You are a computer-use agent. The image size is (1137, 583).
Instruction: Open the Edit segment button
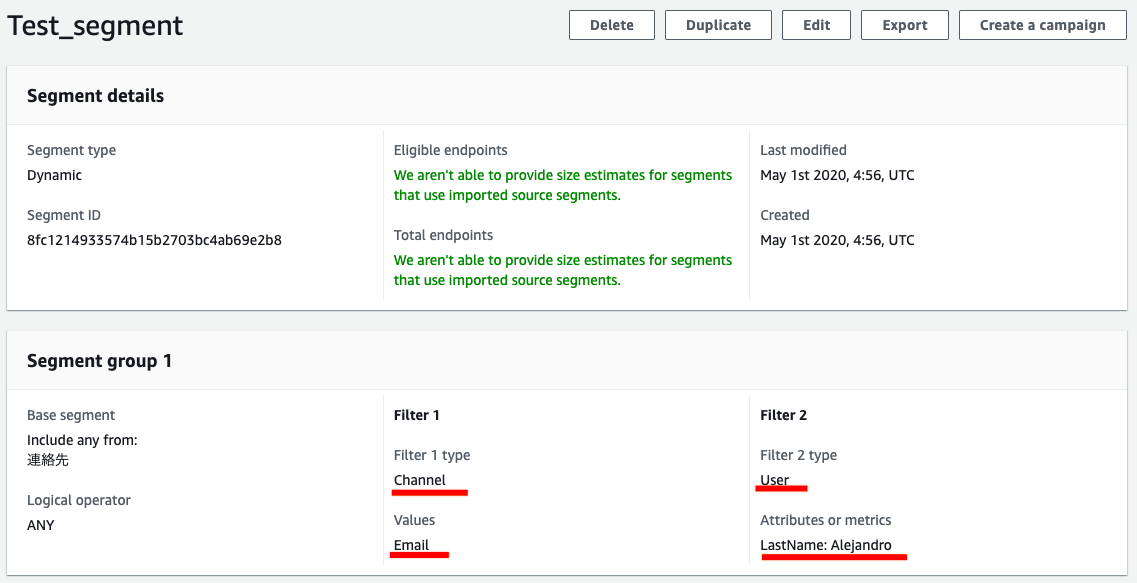coord(816,25)
